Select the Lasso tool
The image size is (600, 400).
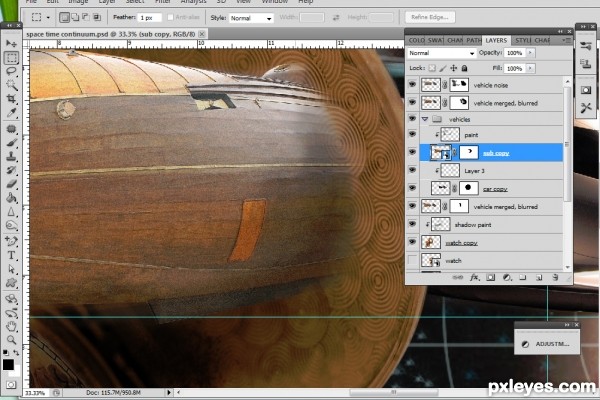pos(11,71)
